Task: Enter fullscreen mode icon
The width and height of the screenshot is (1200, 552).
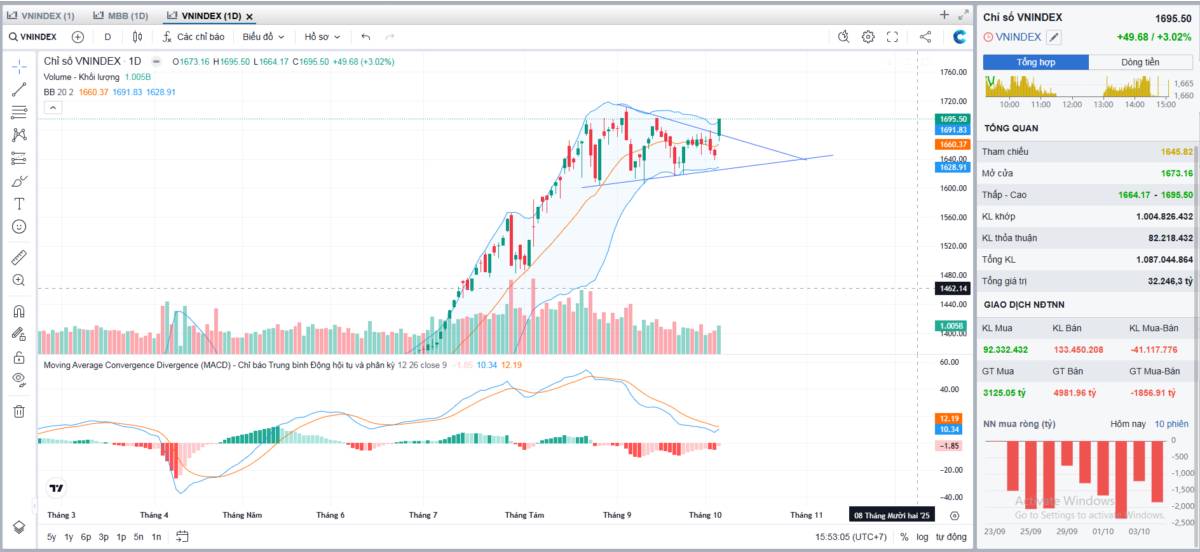Action: [892, 37]
